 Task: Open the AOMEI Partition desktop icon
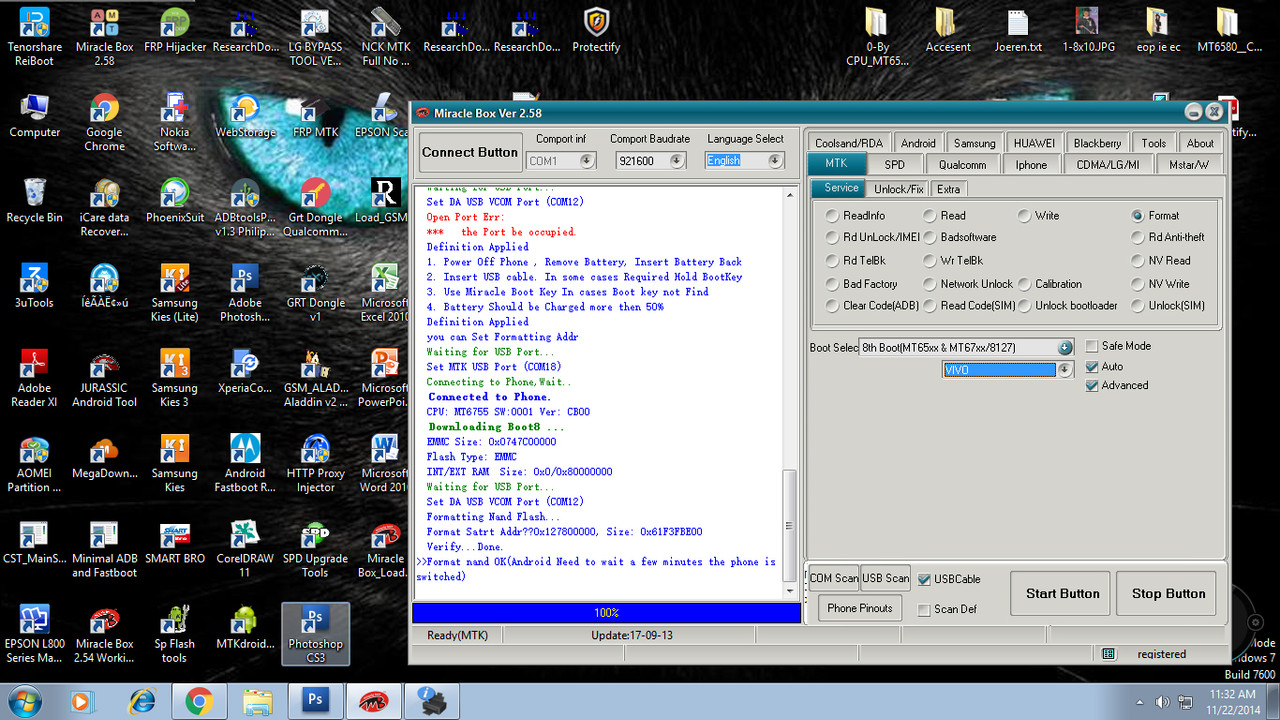pyautogui.click(x=35, y=463)
